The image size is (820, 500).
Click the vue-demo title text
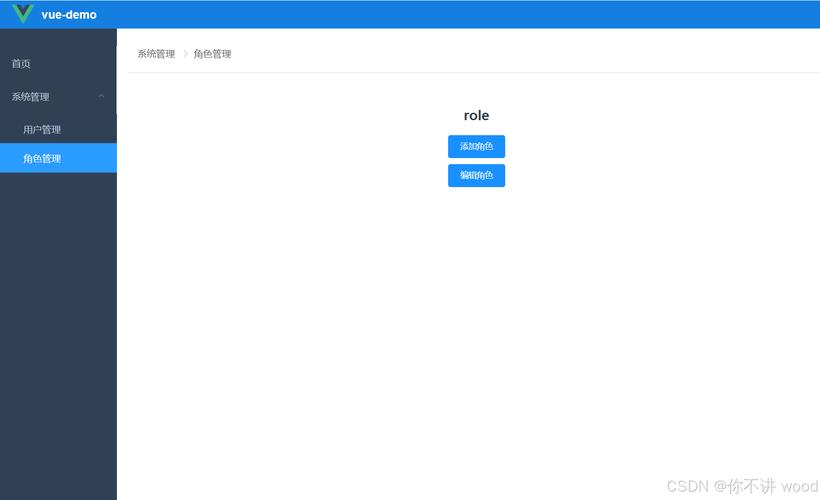(x=69, y=15)
